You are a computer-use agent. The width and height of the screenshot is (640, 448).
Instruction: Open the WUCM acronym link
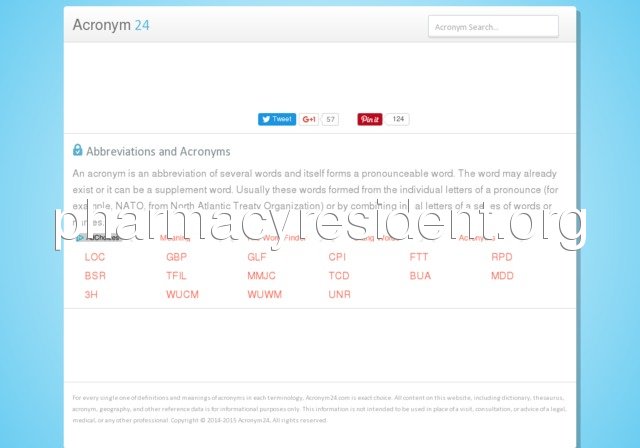182,295
